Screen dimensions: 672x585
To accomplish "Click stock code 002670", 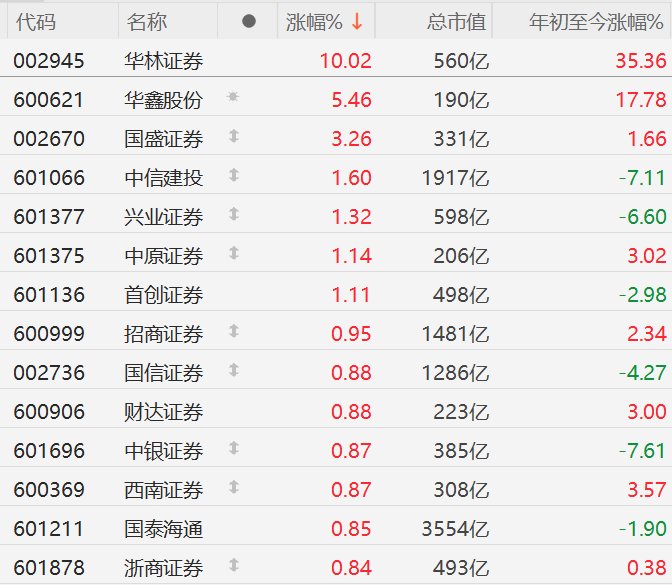I will click(x=49, y=139).
